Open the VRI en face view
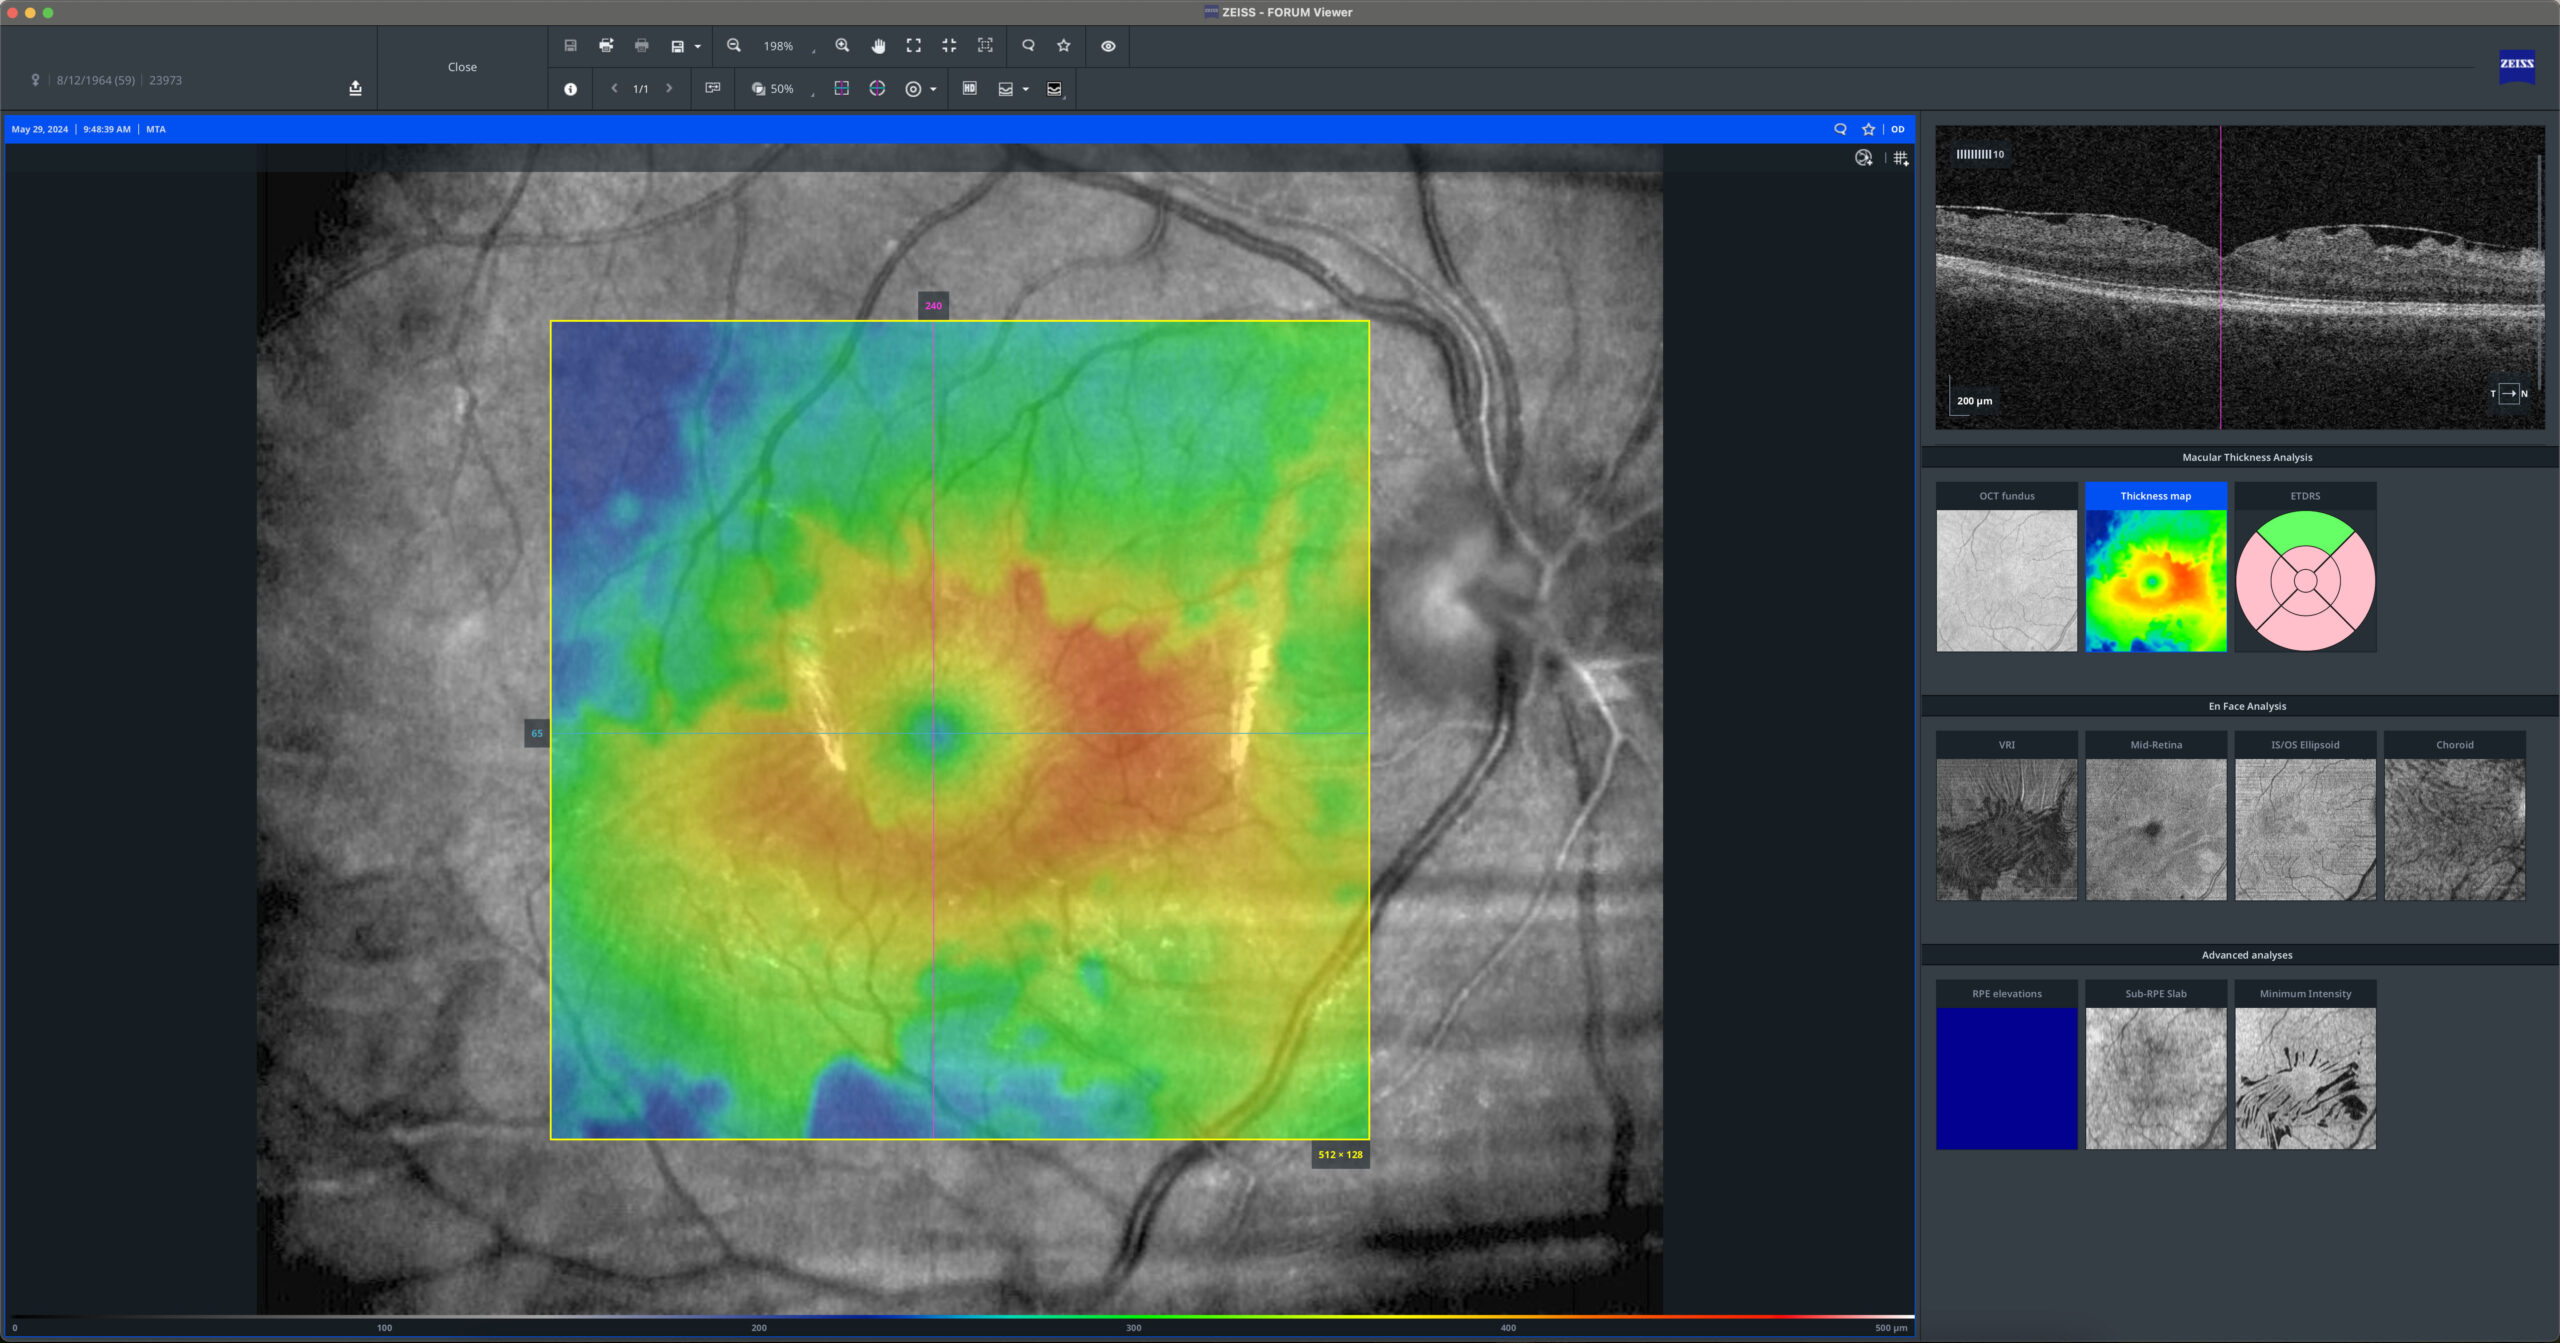The height and width of the screenshot is (1343, 2560). click(x=2006, y=816)
